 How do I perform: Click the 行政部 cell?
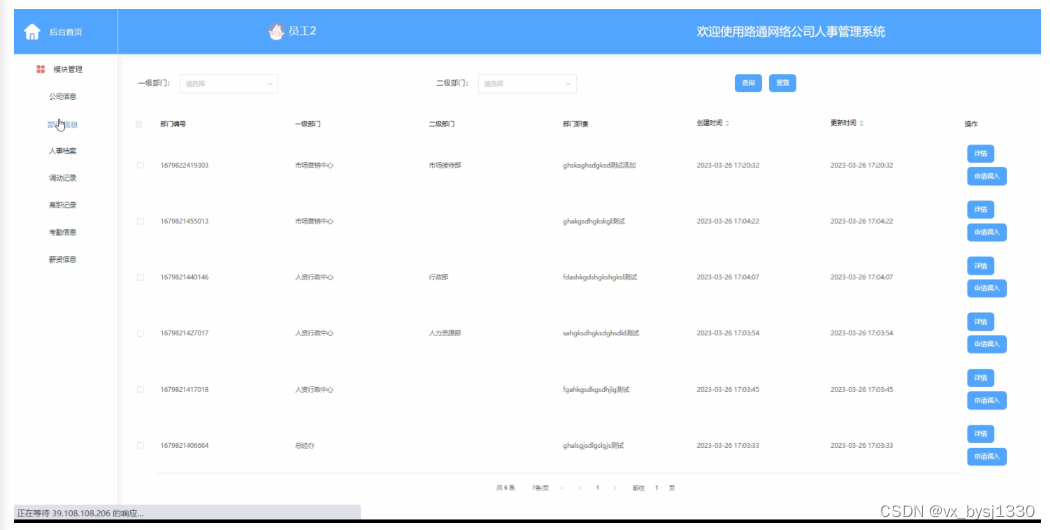pyautogui.click(x=439, y=277)
